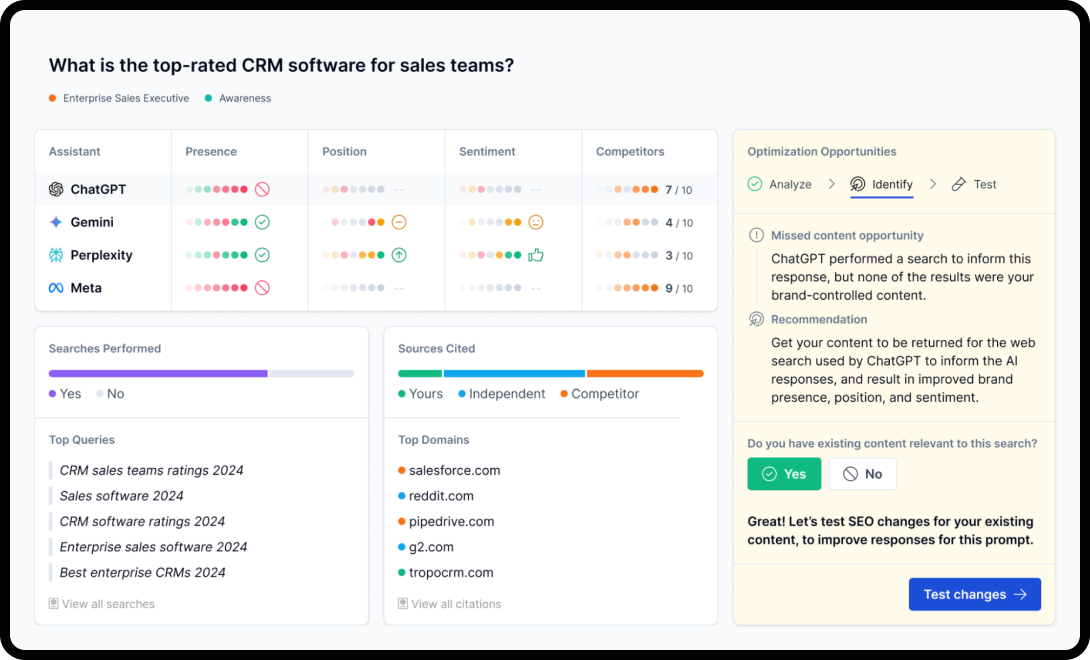This screenshot has height=660, width=1090.
Task: Go to the Test step
Action: point(973,184)
